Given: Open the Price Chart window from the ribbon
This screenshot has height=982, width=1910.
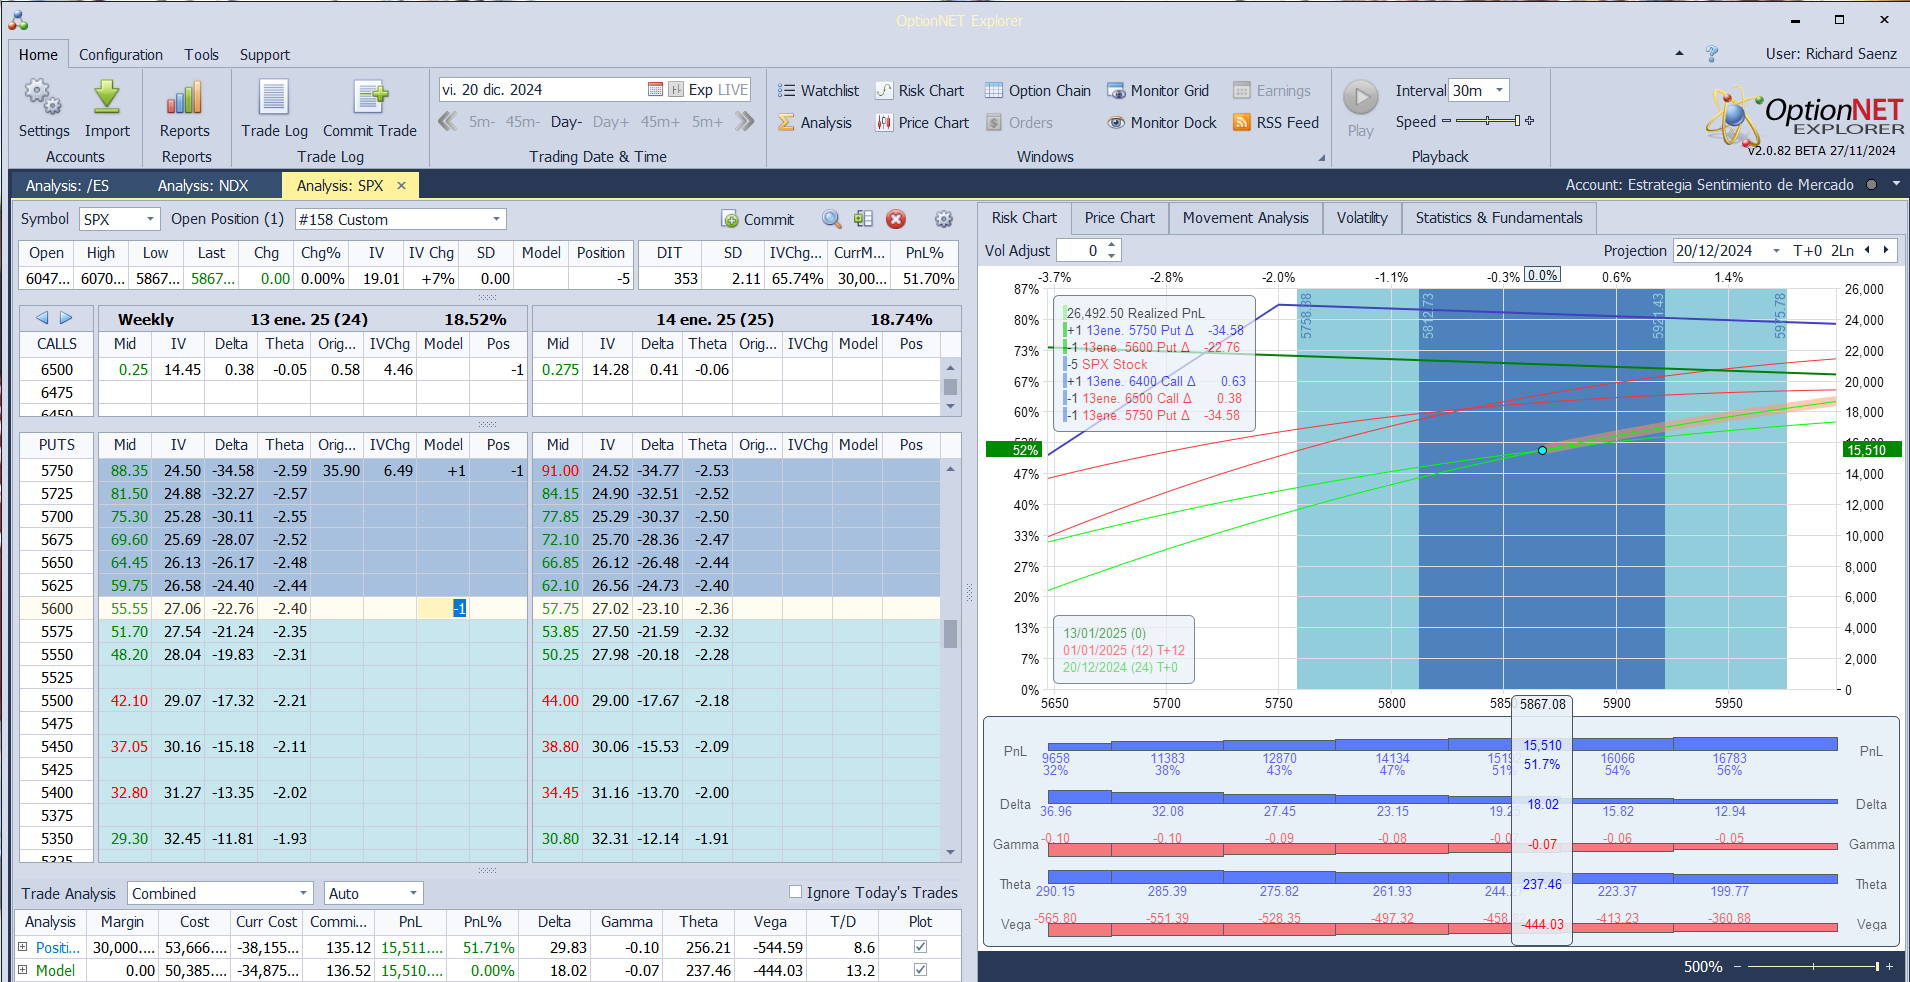Looking at the screenshot, I should (922, 123).
